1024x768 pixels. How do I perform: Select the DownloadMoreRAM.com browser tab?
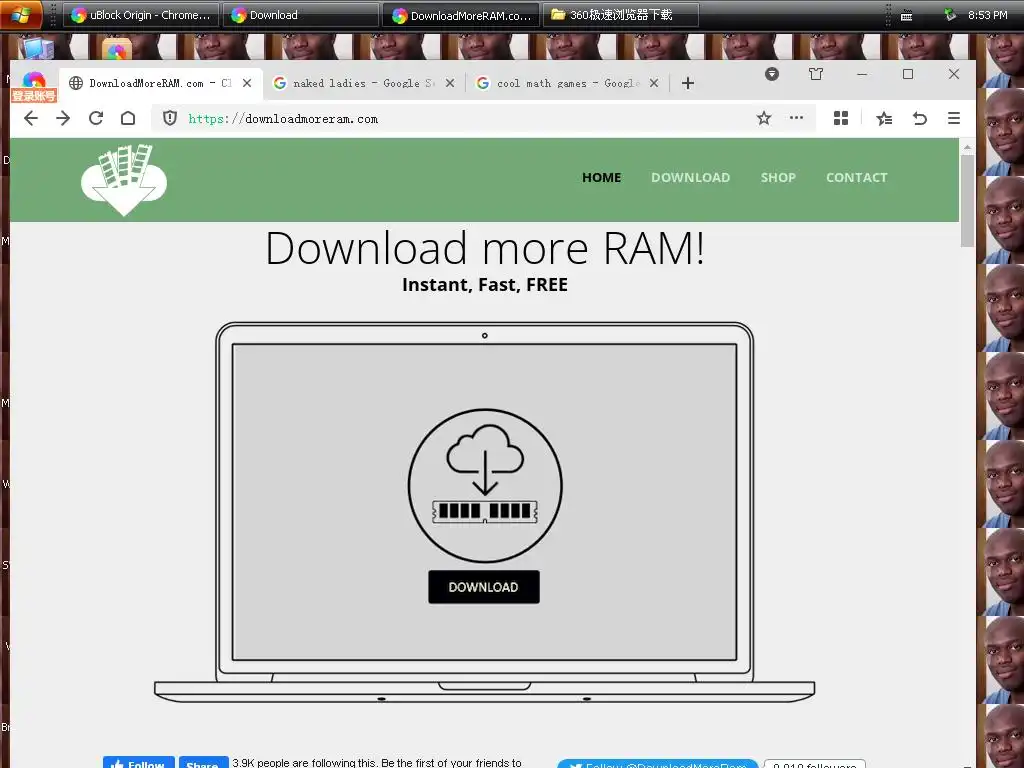pyautogui.click(x=160, y=83)
